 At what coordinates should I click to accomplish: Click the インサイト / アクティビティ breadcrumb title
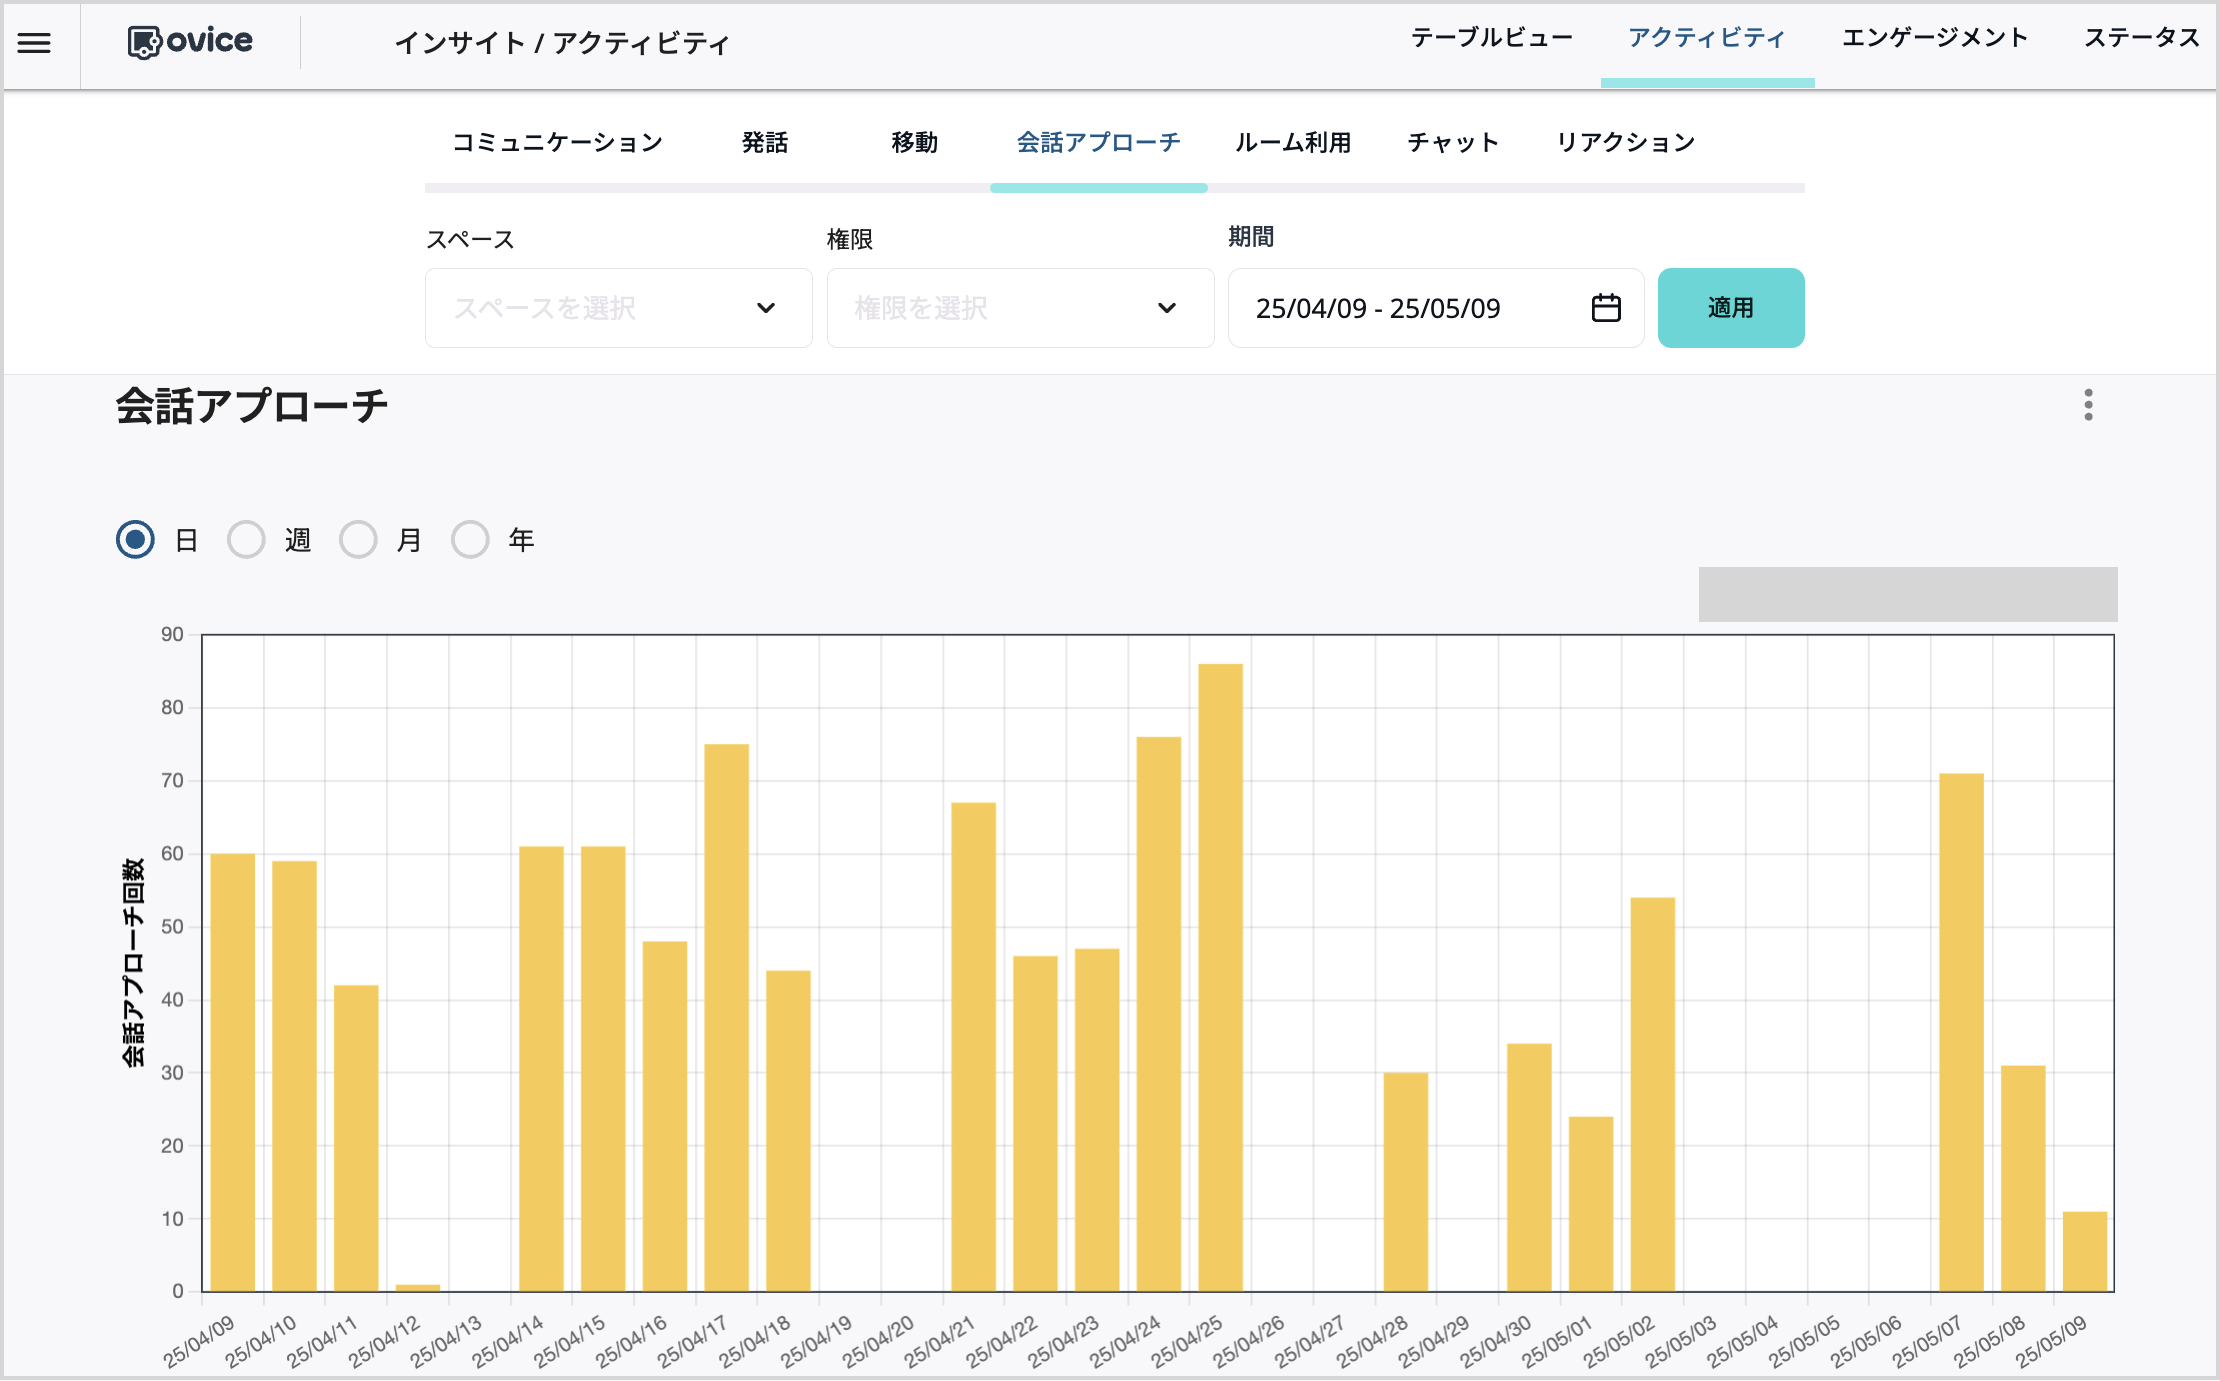coord(562,43)
